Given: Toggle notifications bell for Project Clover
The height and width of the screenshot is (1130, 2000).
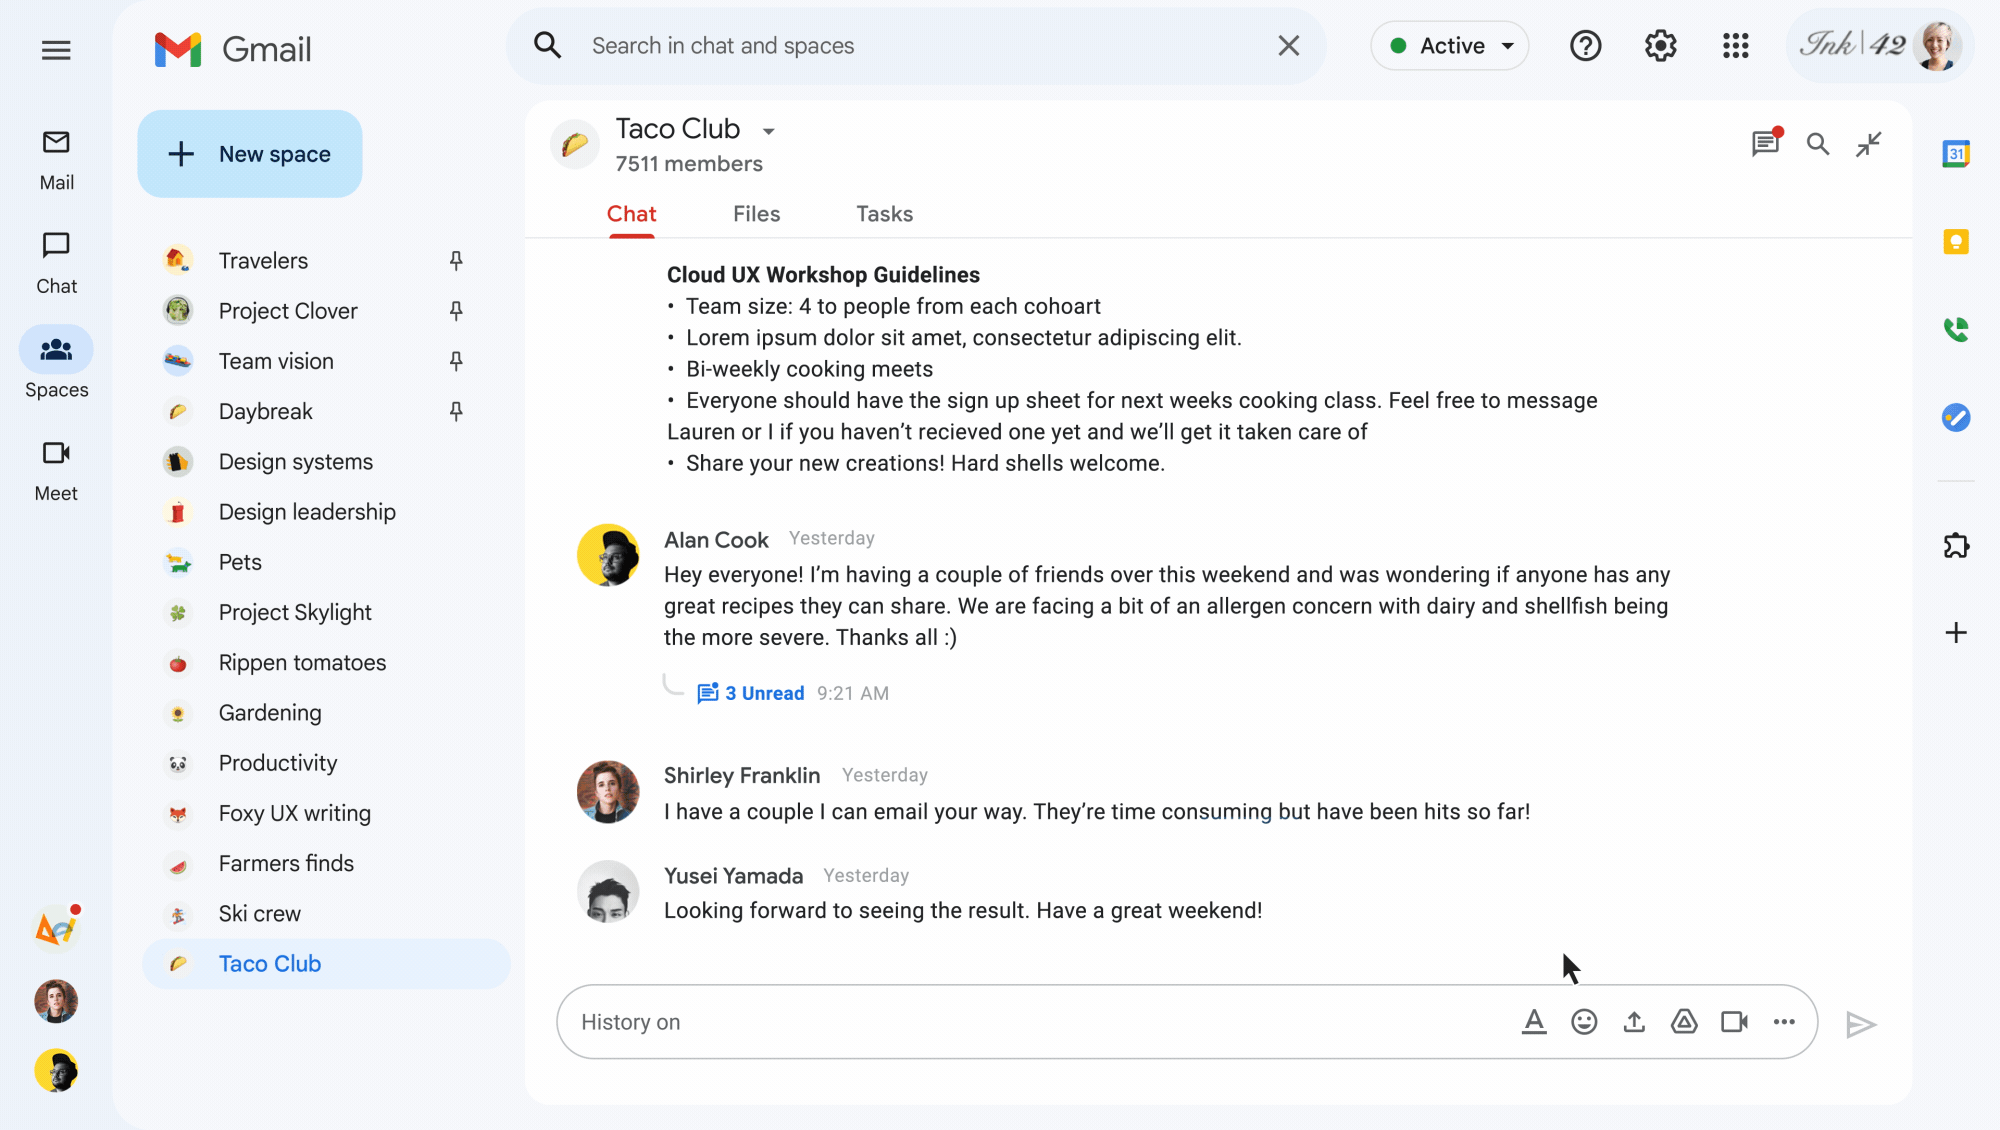Looking at the screenshot, I should (456, 310).
